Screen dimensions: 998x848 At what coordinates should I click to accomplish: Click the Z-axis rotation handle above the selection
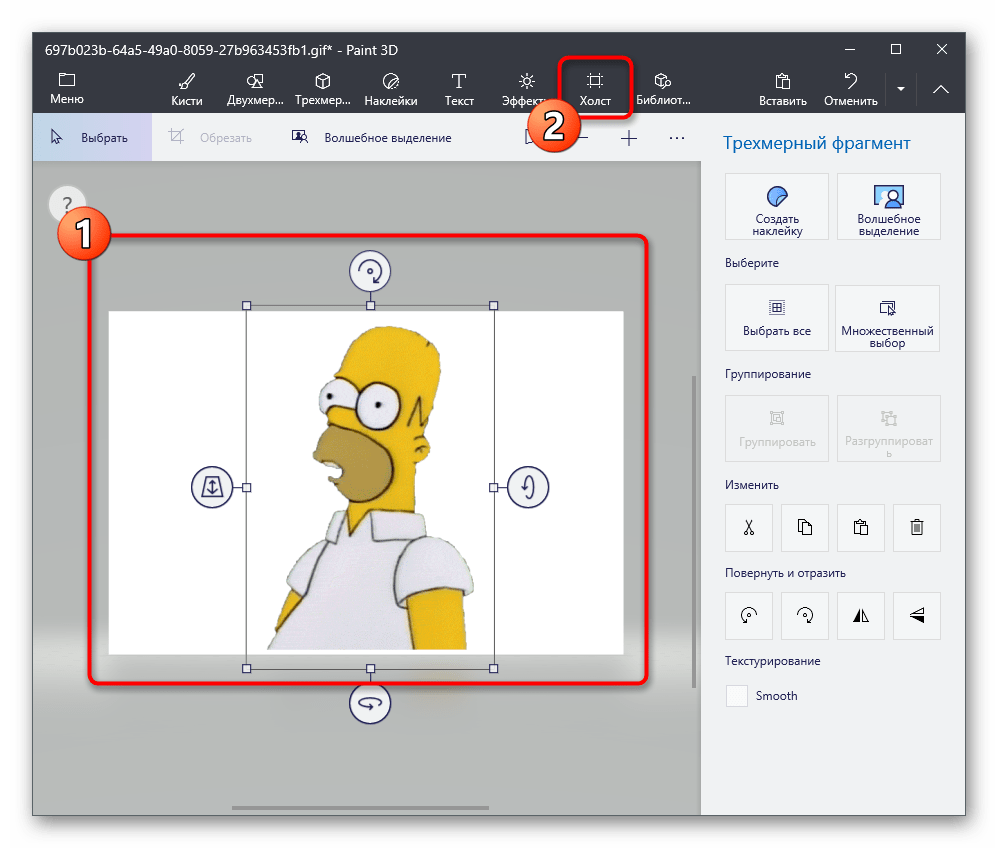click(x=370, y=270)
